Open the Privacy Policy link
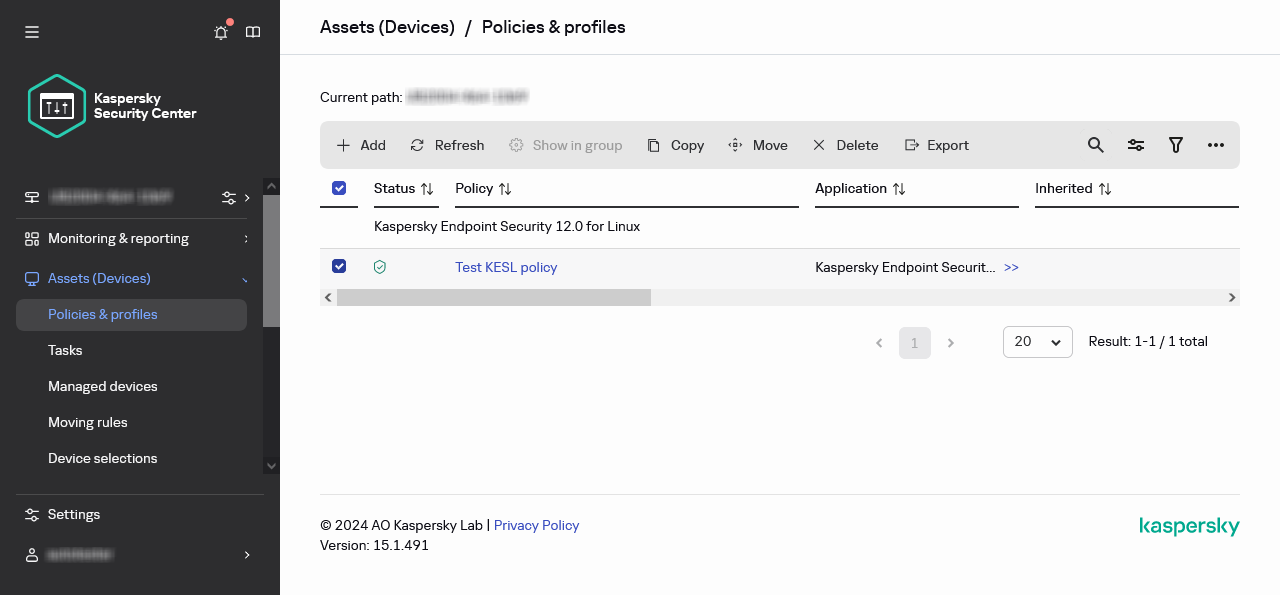Image resolution: width=1280 pixels, height=595 pixels. pos(536,525)
